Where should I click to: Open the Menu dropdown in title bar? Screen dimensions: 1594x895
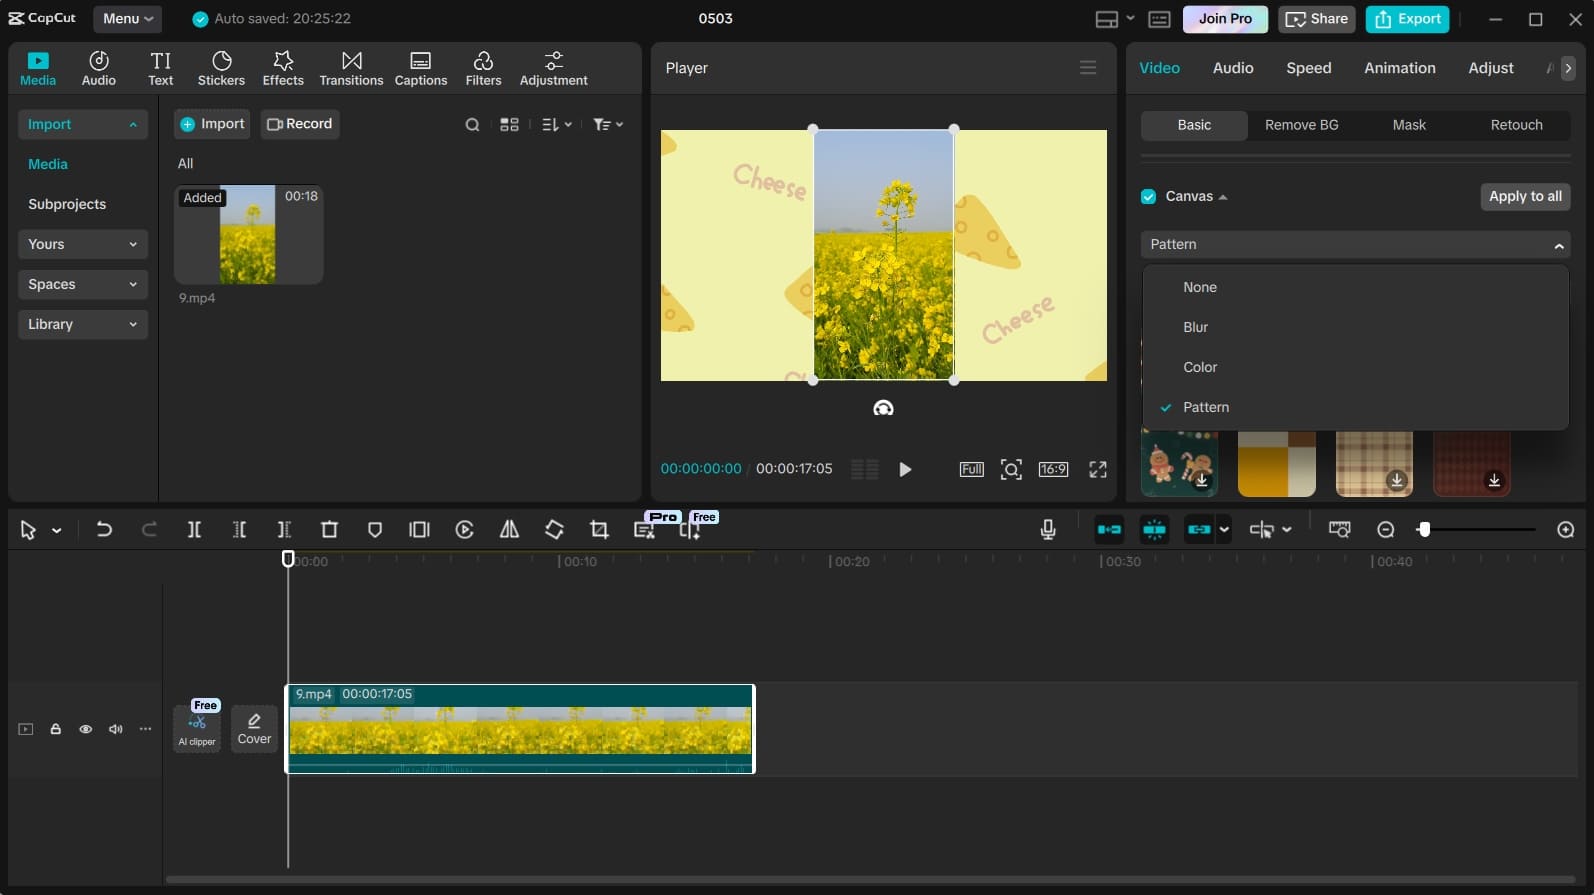128,19
